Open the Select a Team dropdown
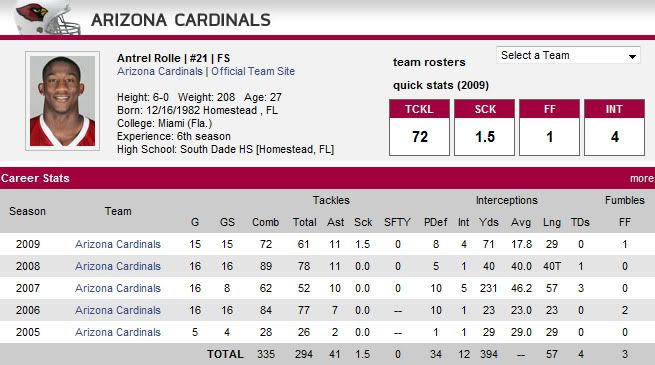This screenshot has height=365, width=655. pyautogui.click(x=568, y=55)
